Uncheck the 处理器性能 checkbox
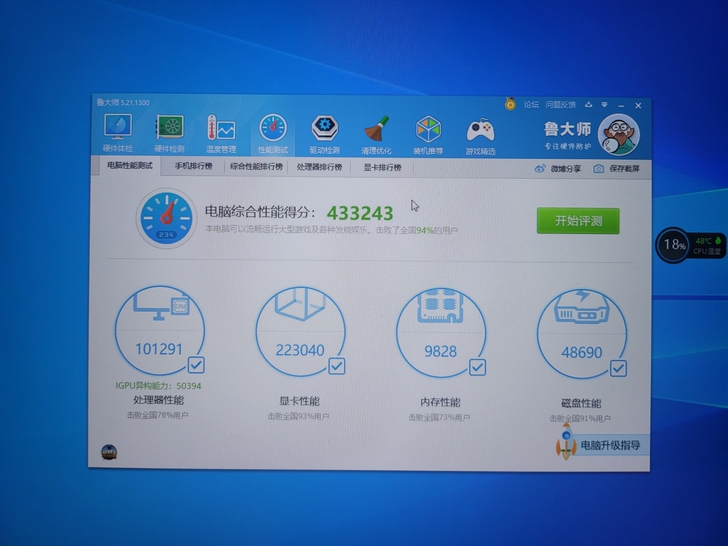This screenshot has width=728, height=546. (196, 365)
